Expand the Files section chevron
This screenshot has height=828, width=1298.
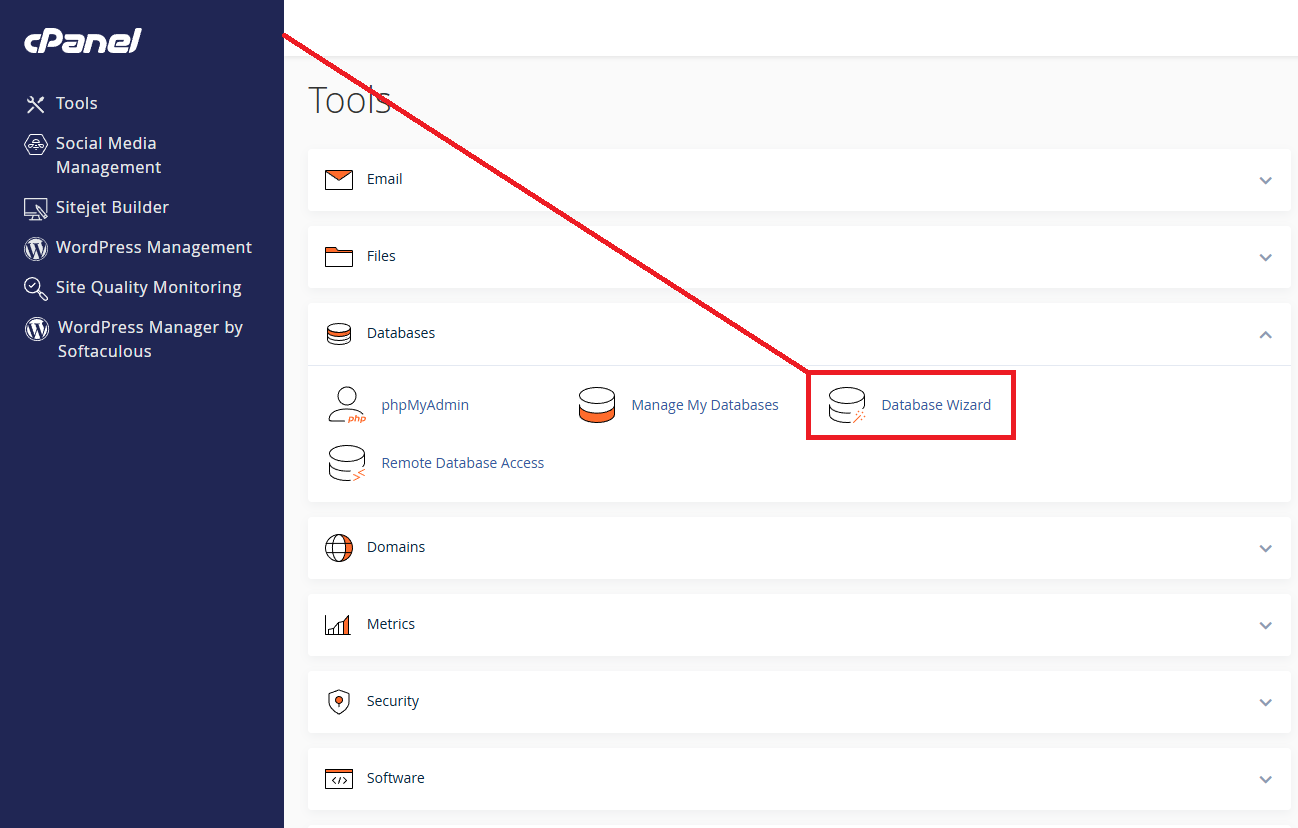pyautogui.click(x=1266, y=258)
